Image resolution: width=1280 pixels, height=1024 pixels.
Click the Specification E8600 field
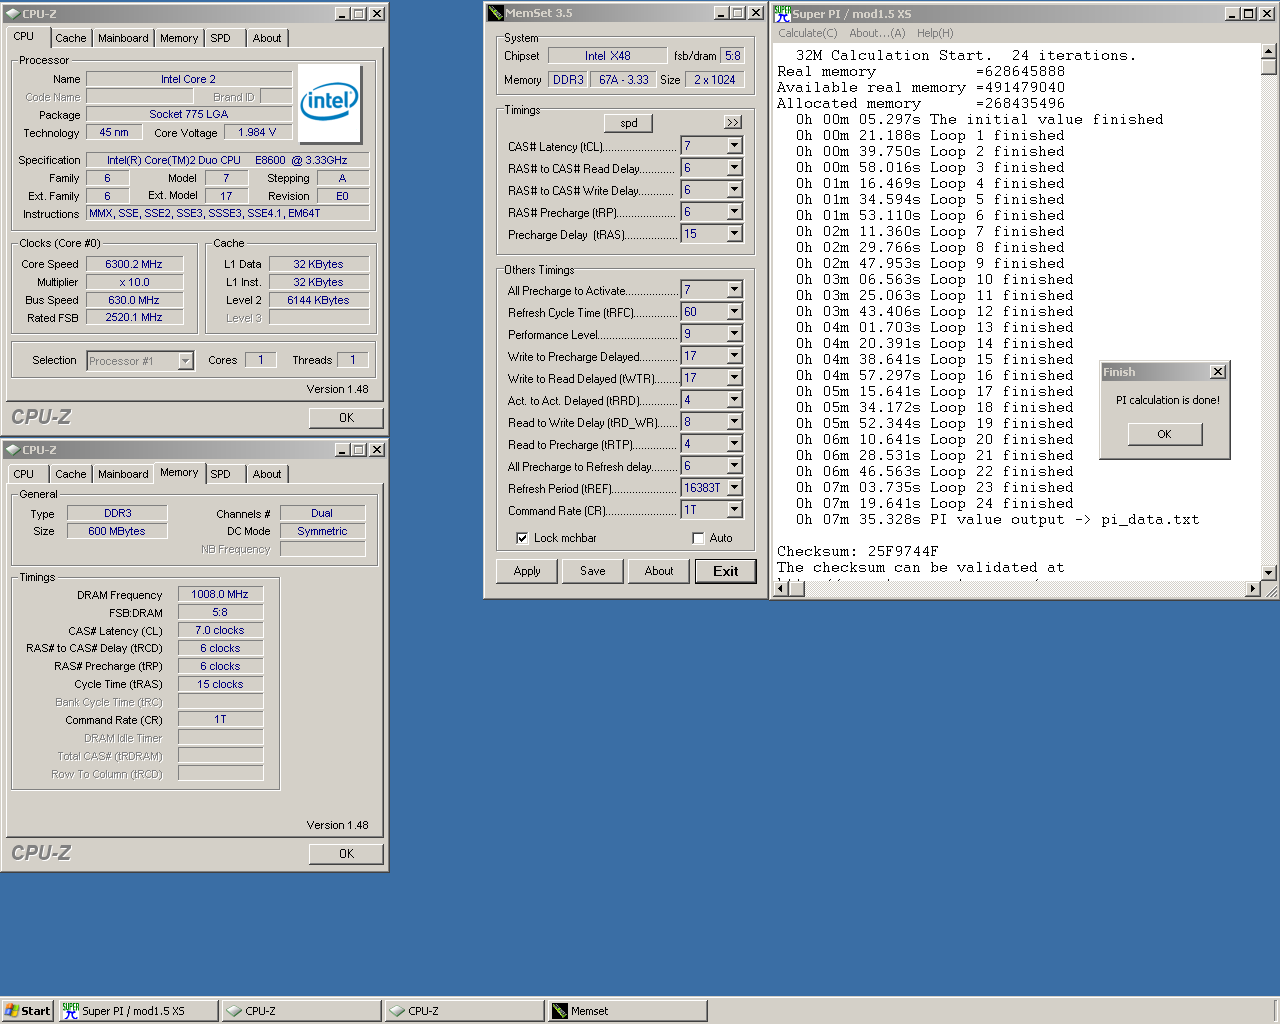point(227,160)
